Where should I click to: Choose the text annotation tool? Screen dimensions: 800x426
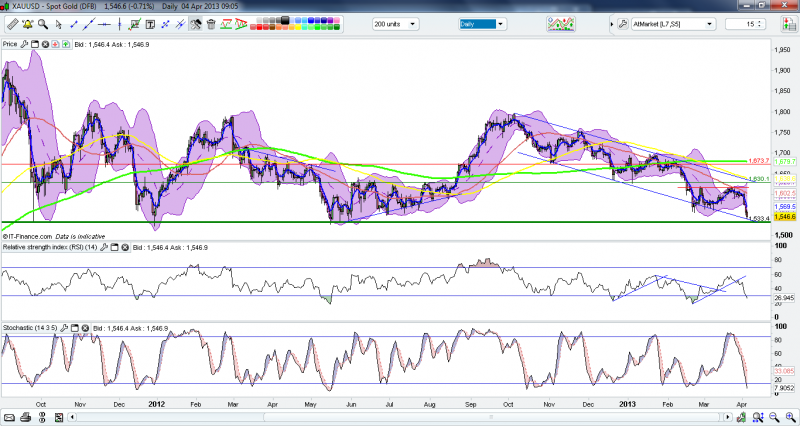(x=150, y=23)
